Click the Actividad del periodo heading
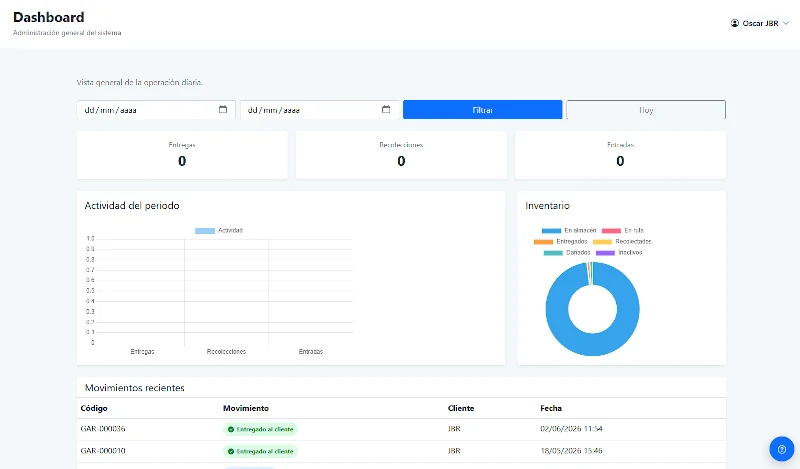 [132, 206]
